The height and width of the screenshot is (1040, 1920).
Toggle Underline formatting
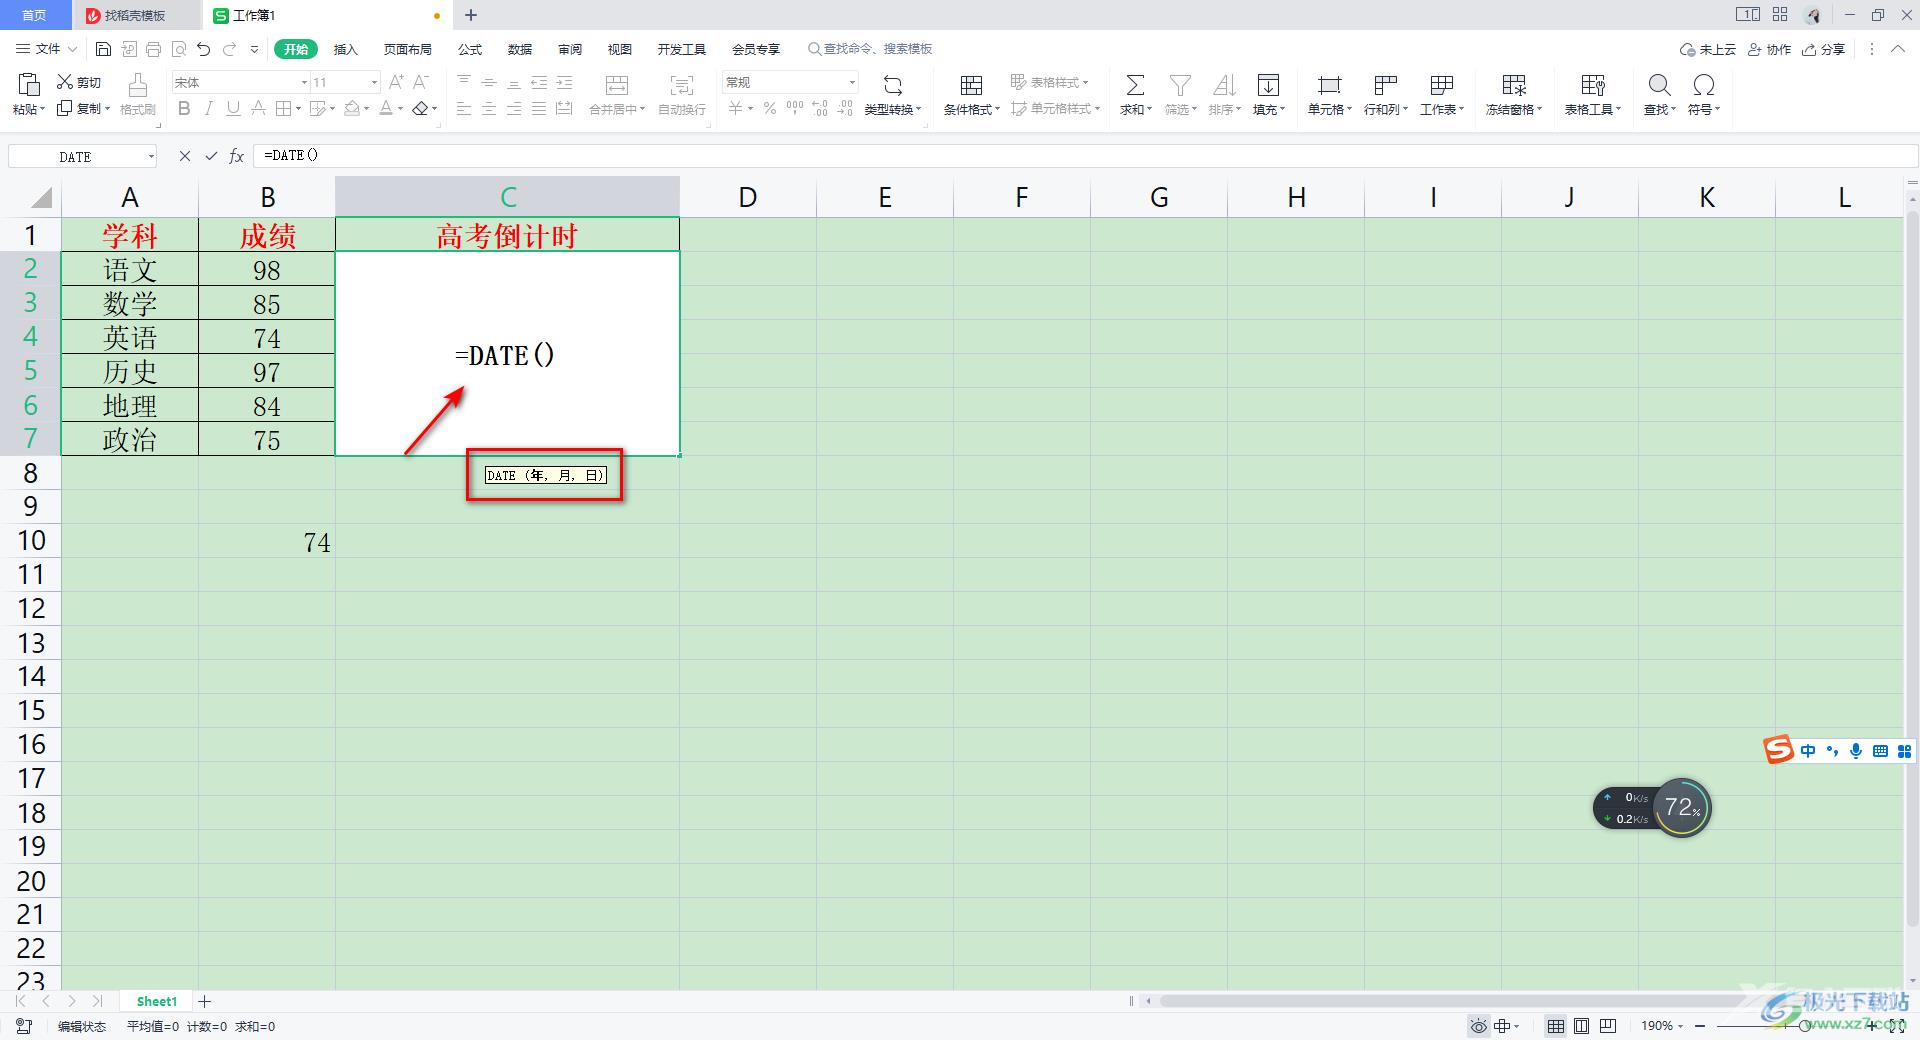(233, 108)
